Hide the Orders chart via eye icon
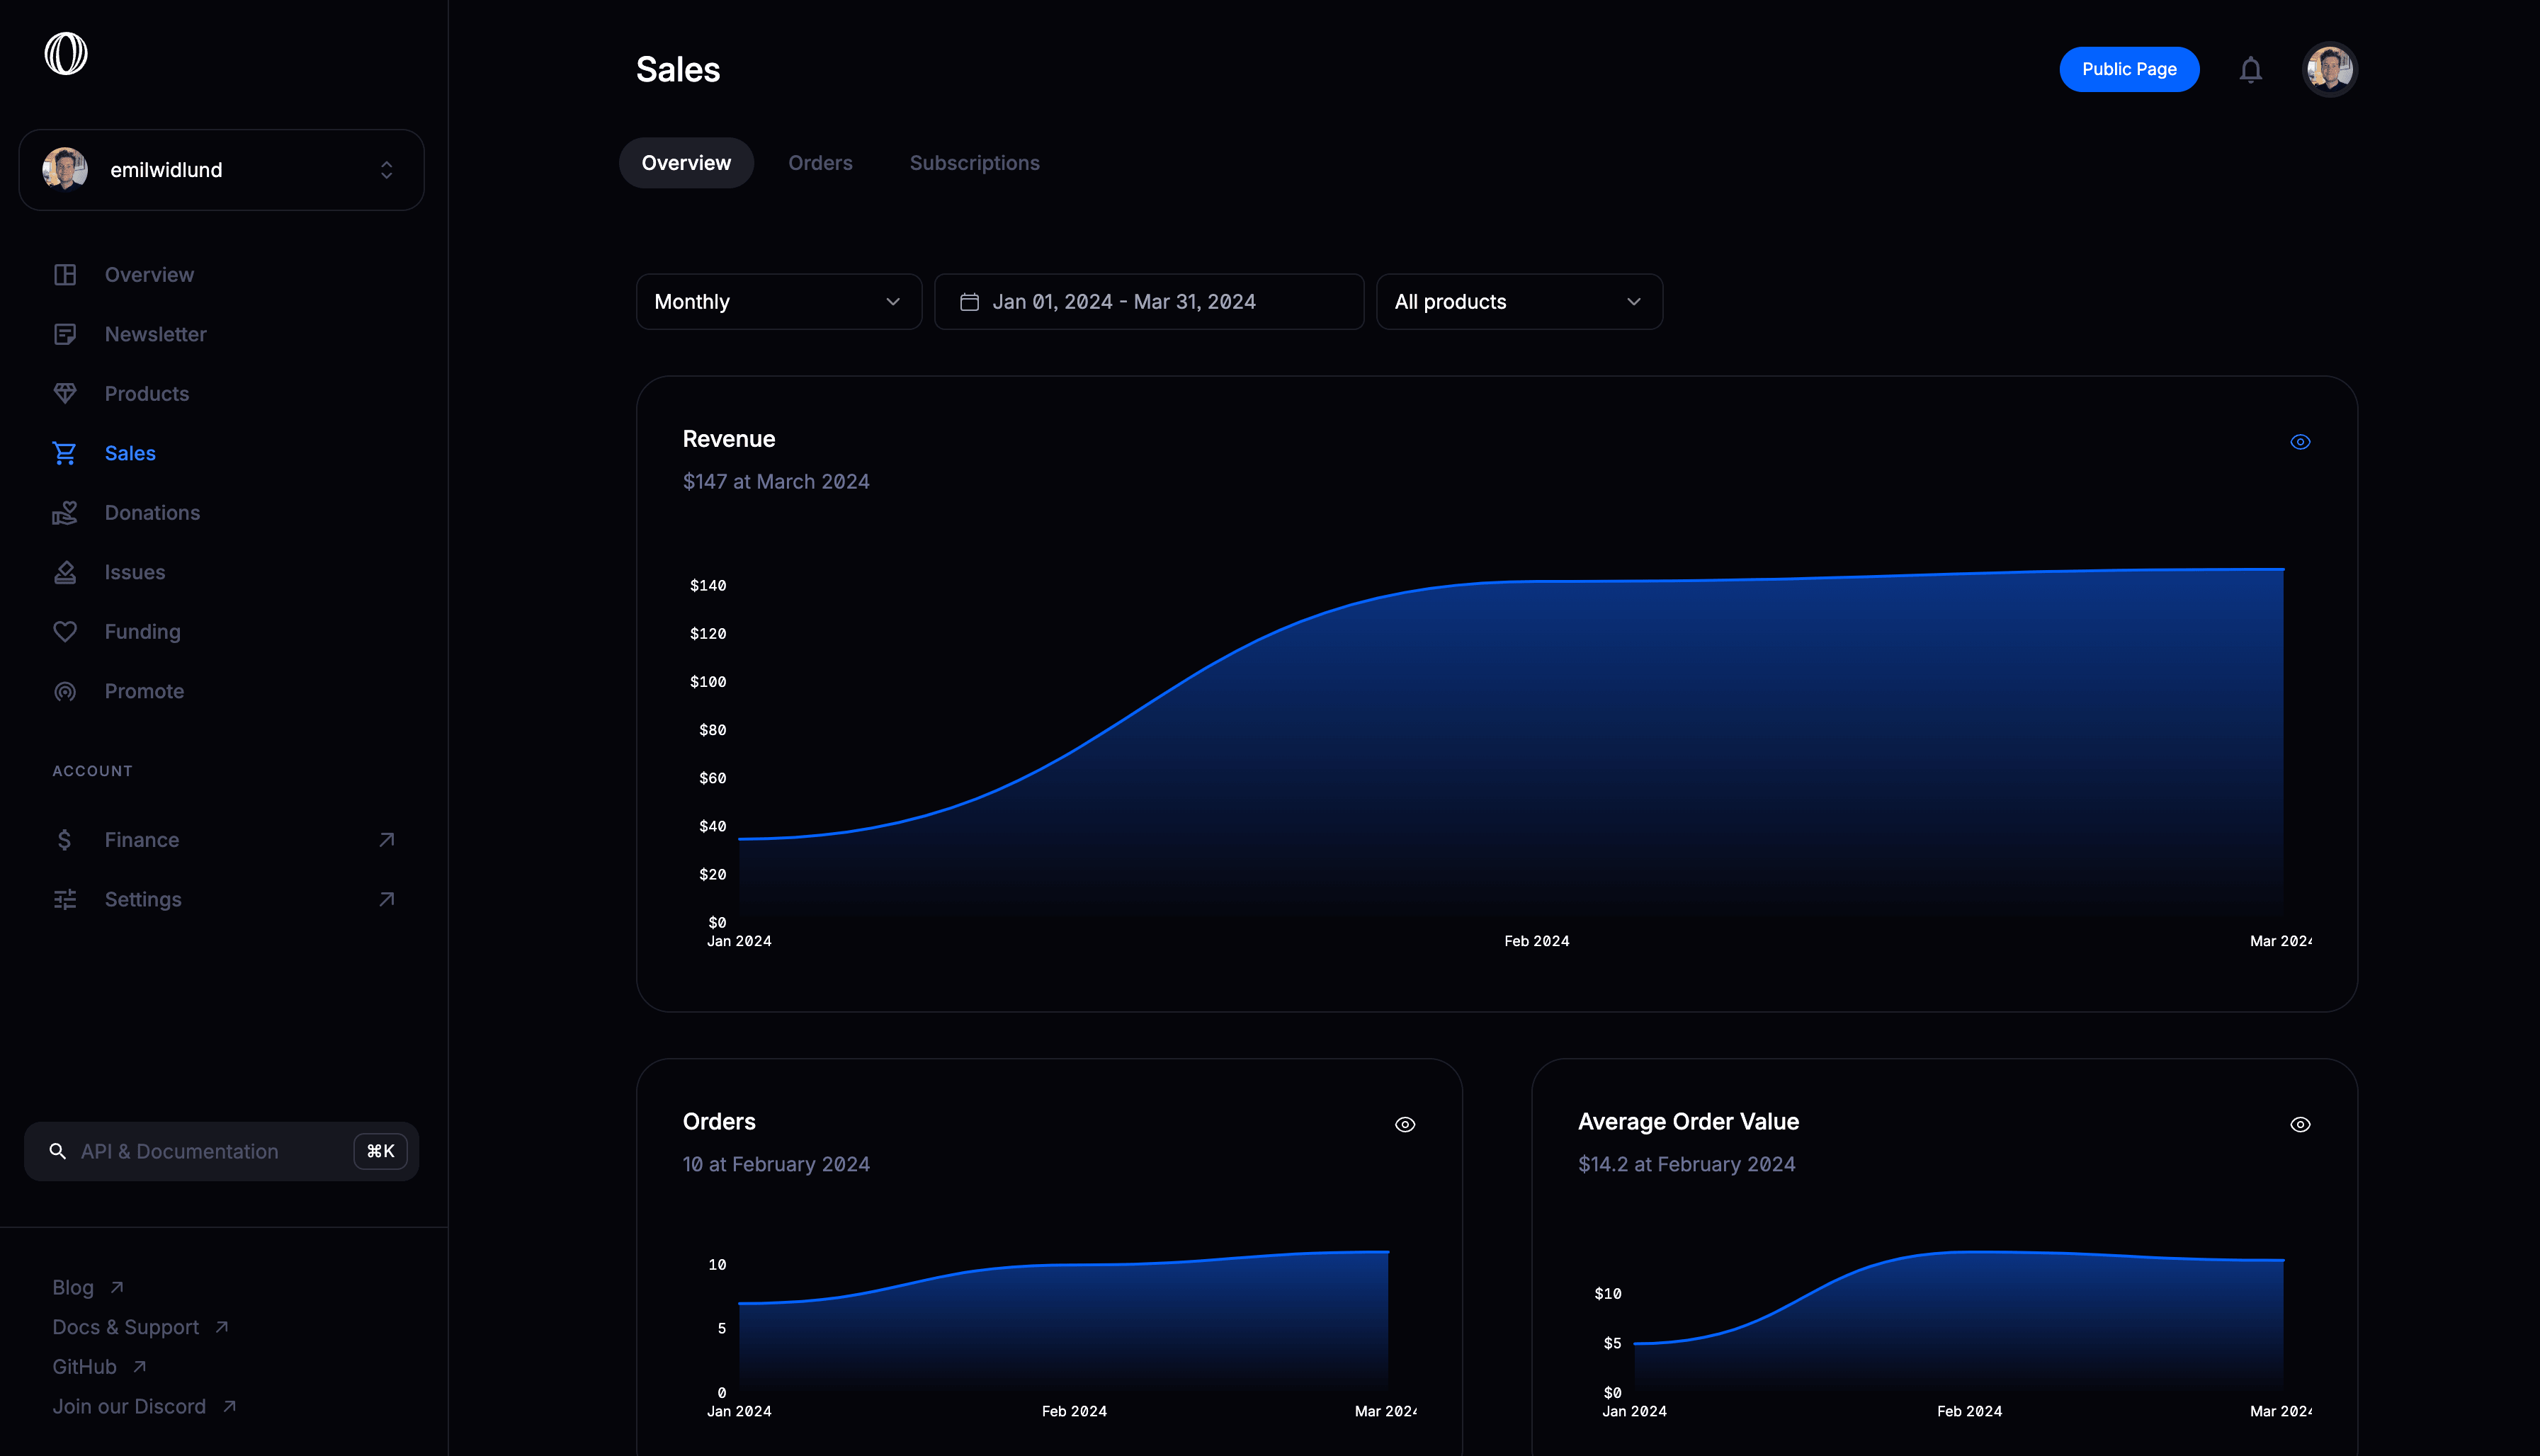Image resolution: width=2540 pixels, height=1456 pixels. tap(1405, 1124)
